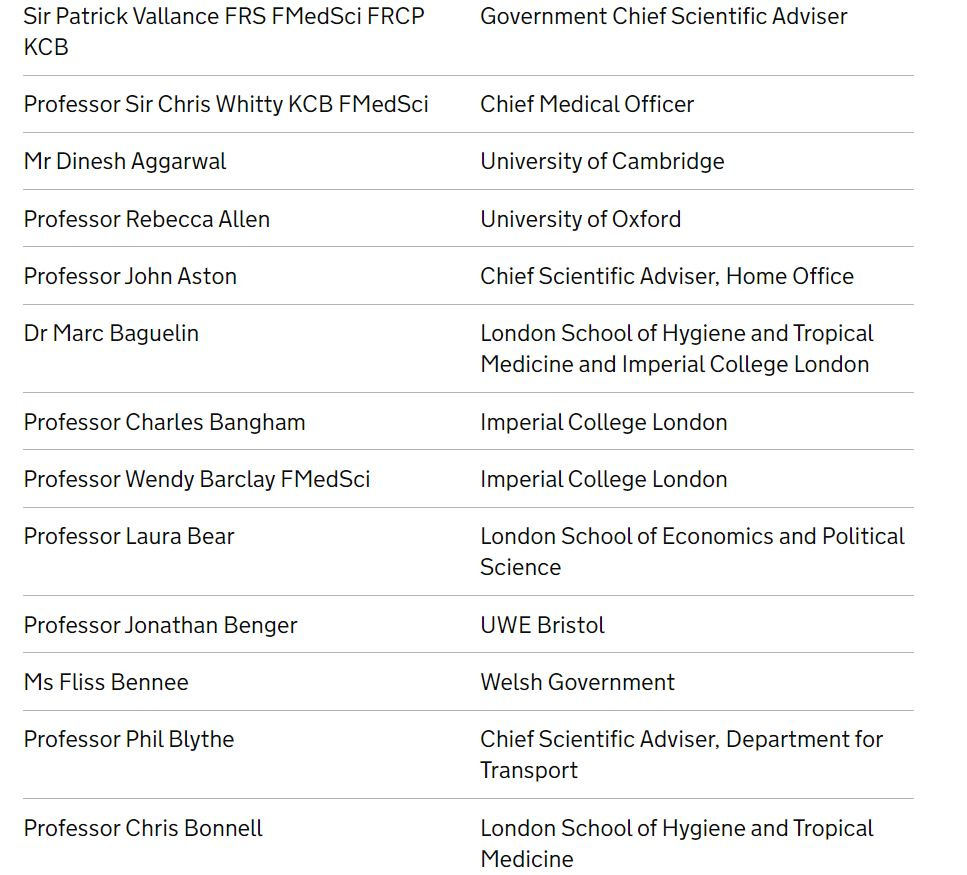Select Government Chief Scientific Adviser text

[x=664, y=17]
